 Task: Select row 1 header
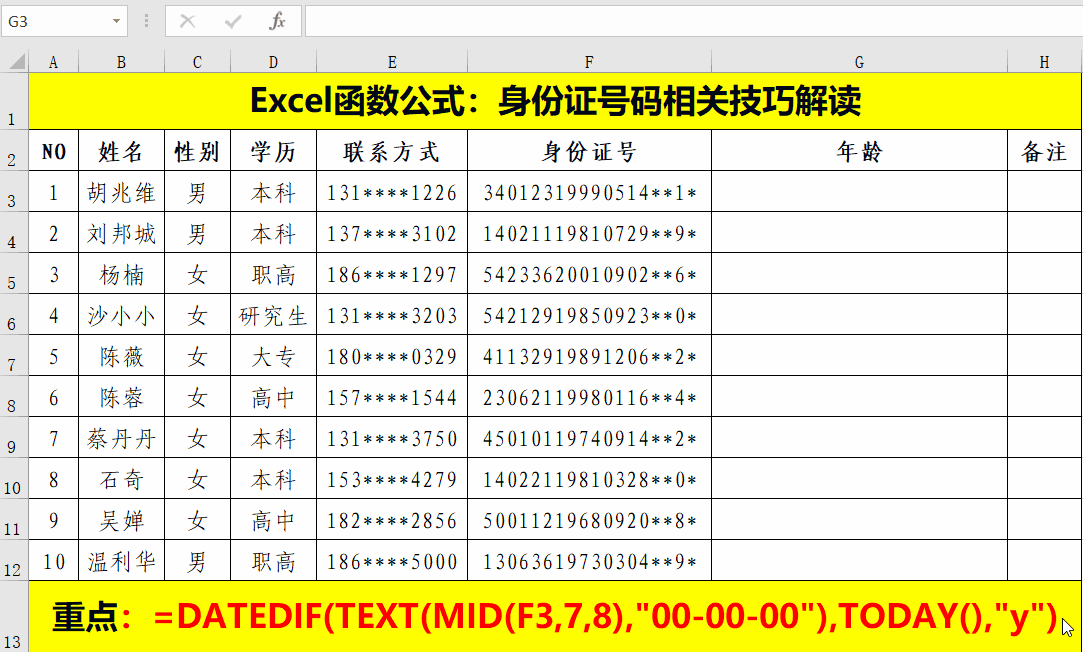coord(14,102)
